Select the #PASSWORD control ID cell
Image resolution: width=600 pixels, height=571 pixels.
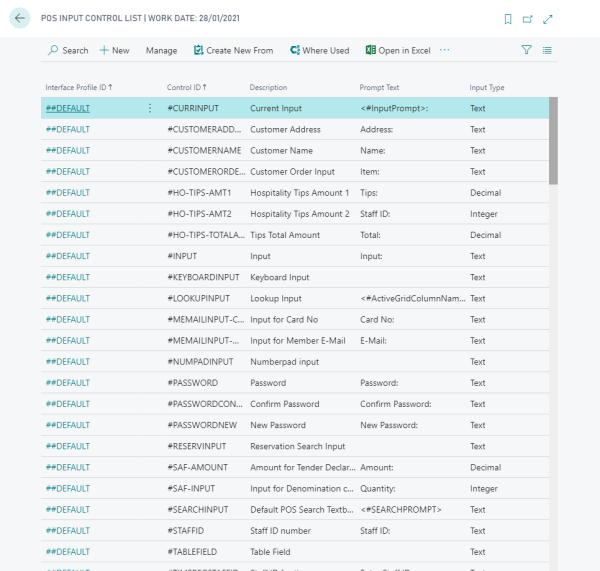click(x=192, y=383)
